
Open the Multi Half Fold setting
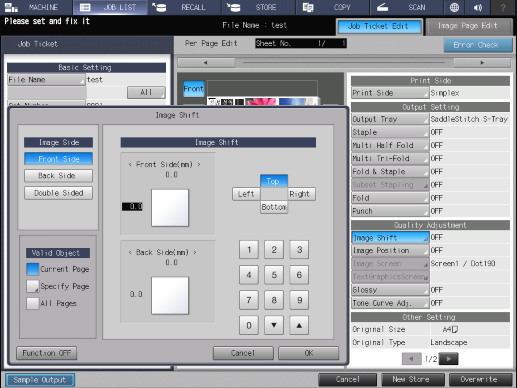pos(390,145)
